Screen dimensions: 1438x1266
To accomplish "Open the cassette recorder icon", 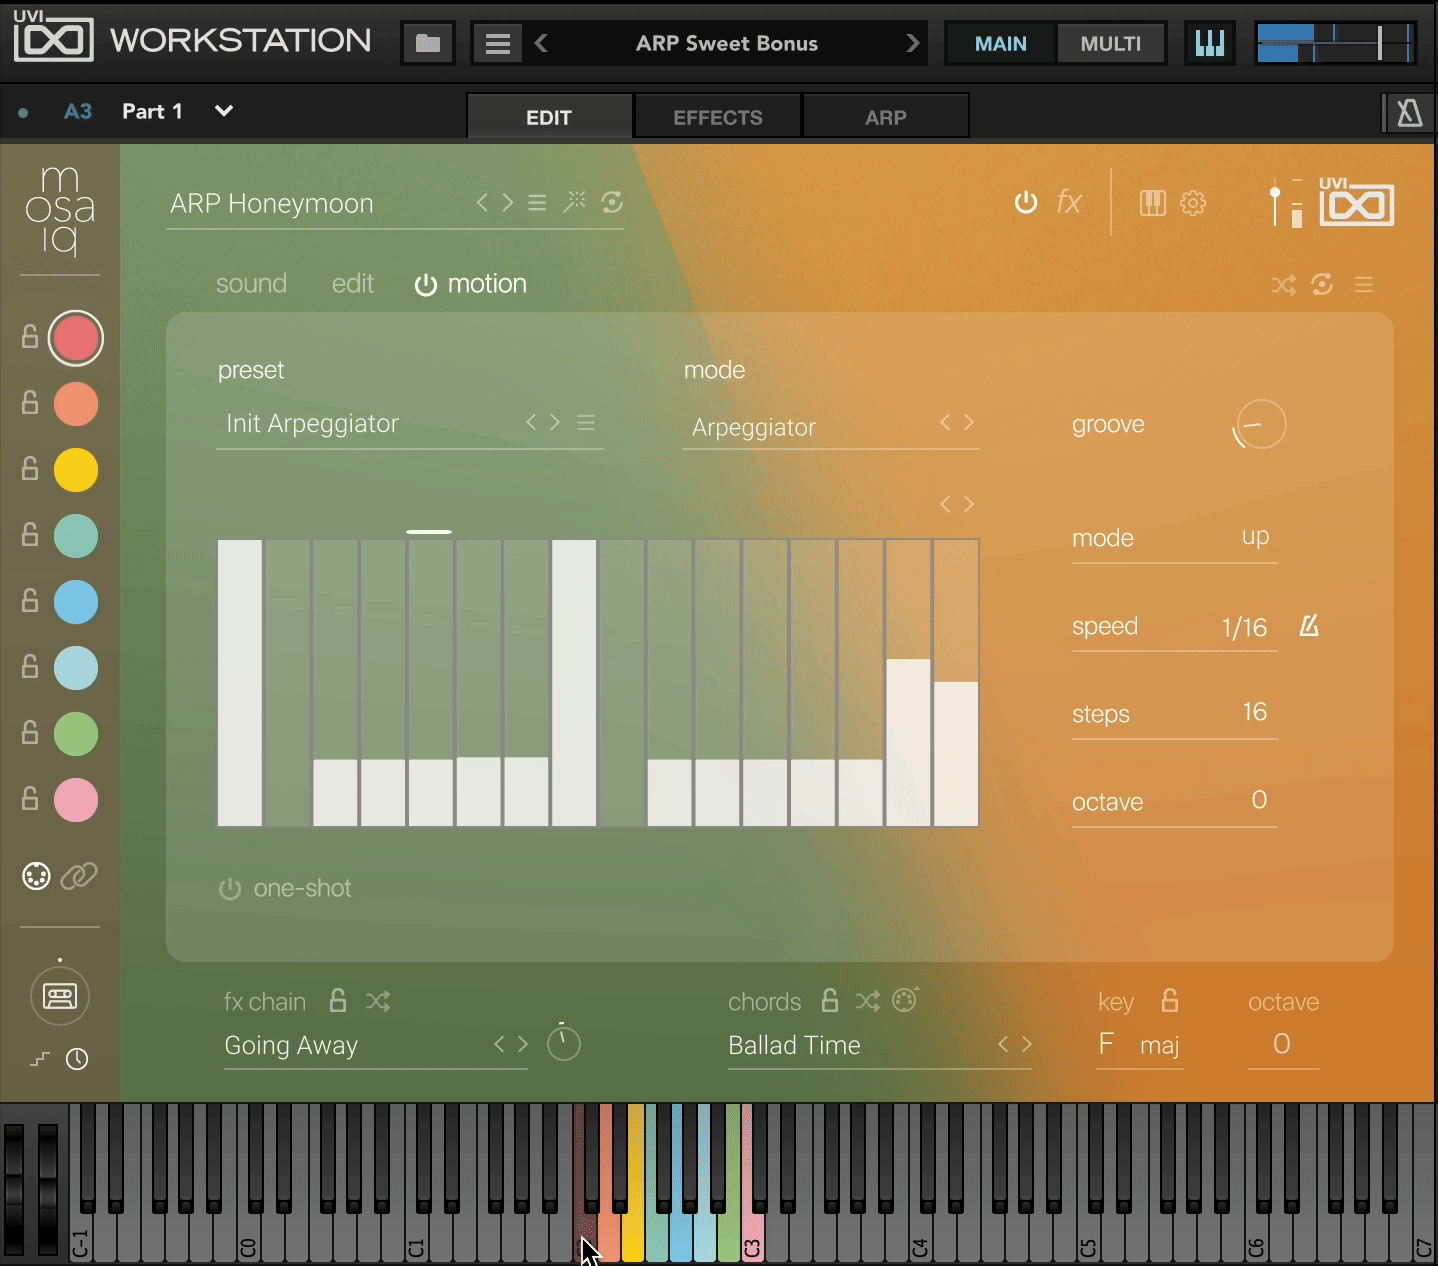I will 60,996.
